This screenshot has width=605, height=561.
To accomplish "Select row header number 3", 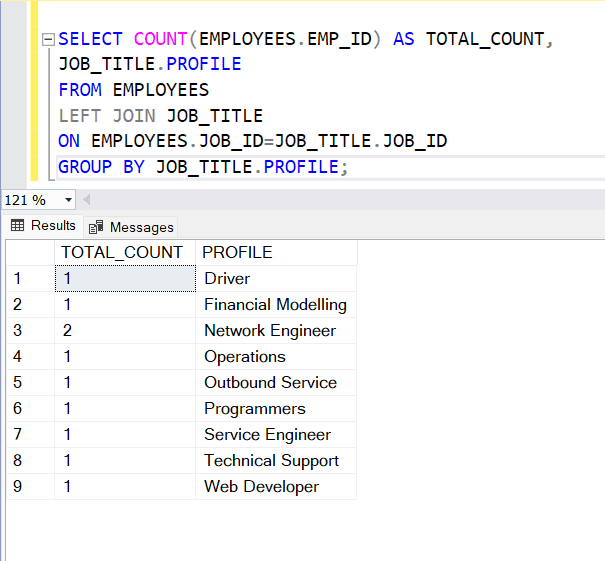I will pyautogui.click(x=30, y=331).
